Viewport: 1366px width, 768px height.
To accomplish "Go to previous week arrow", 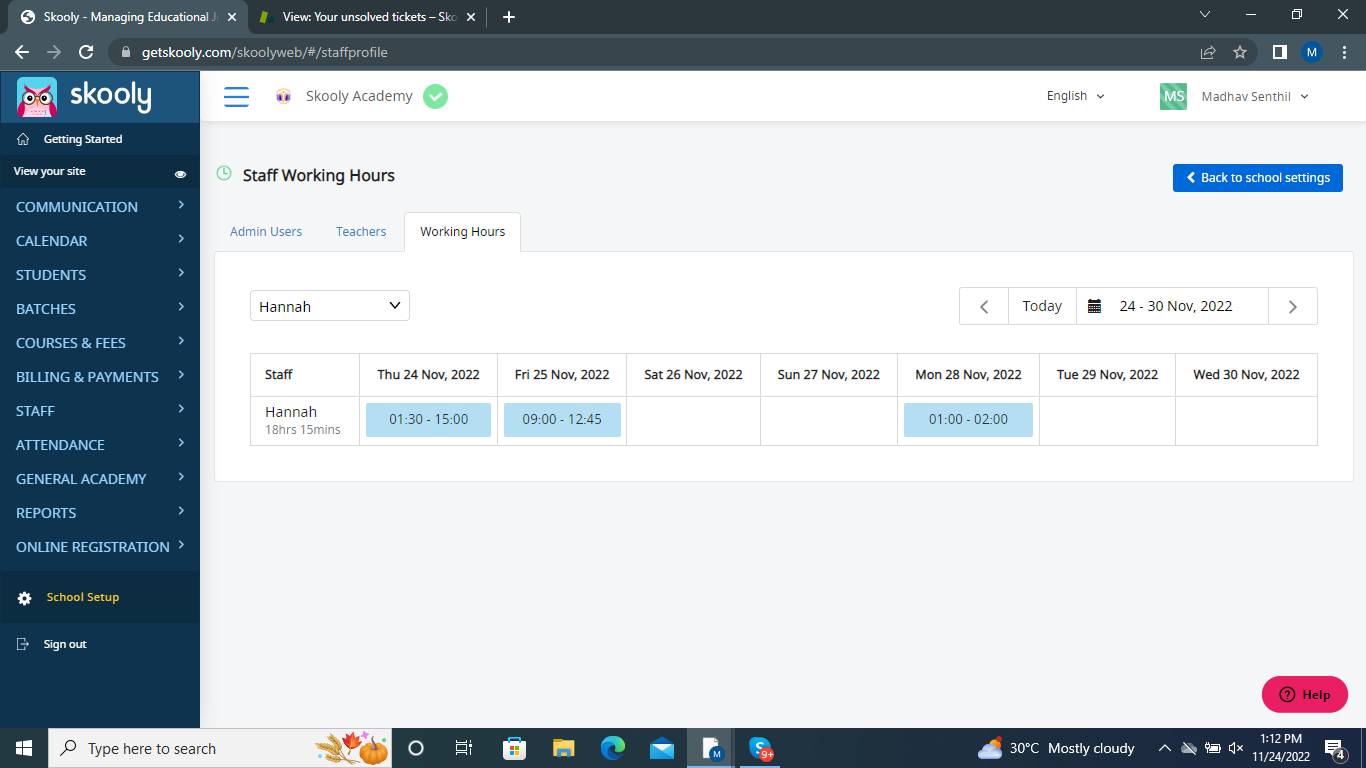I will tap(984, 307).
